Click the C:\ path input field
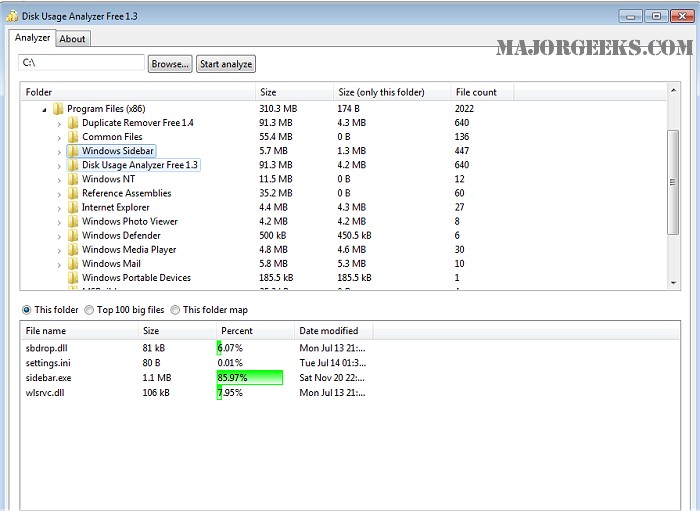 [81, 62]
